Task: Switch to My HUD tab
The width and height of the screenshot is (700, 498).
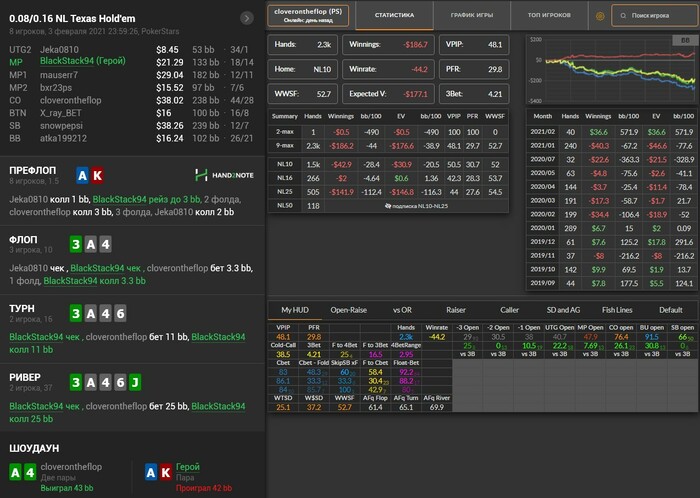Action: pos(295,310)
